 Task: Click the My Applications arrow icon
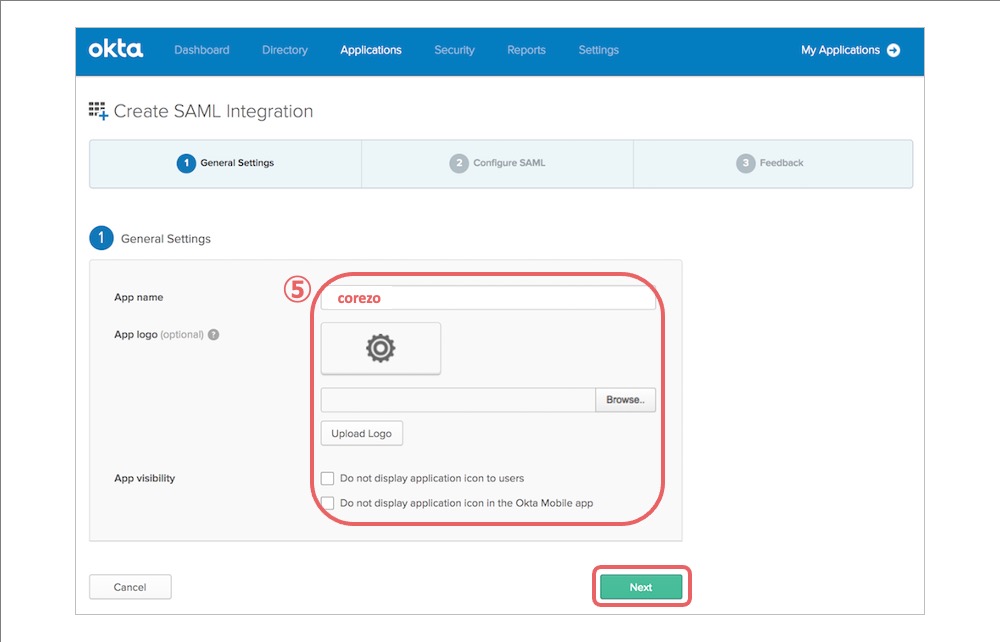pyautogui.click(x=893, y=50)
